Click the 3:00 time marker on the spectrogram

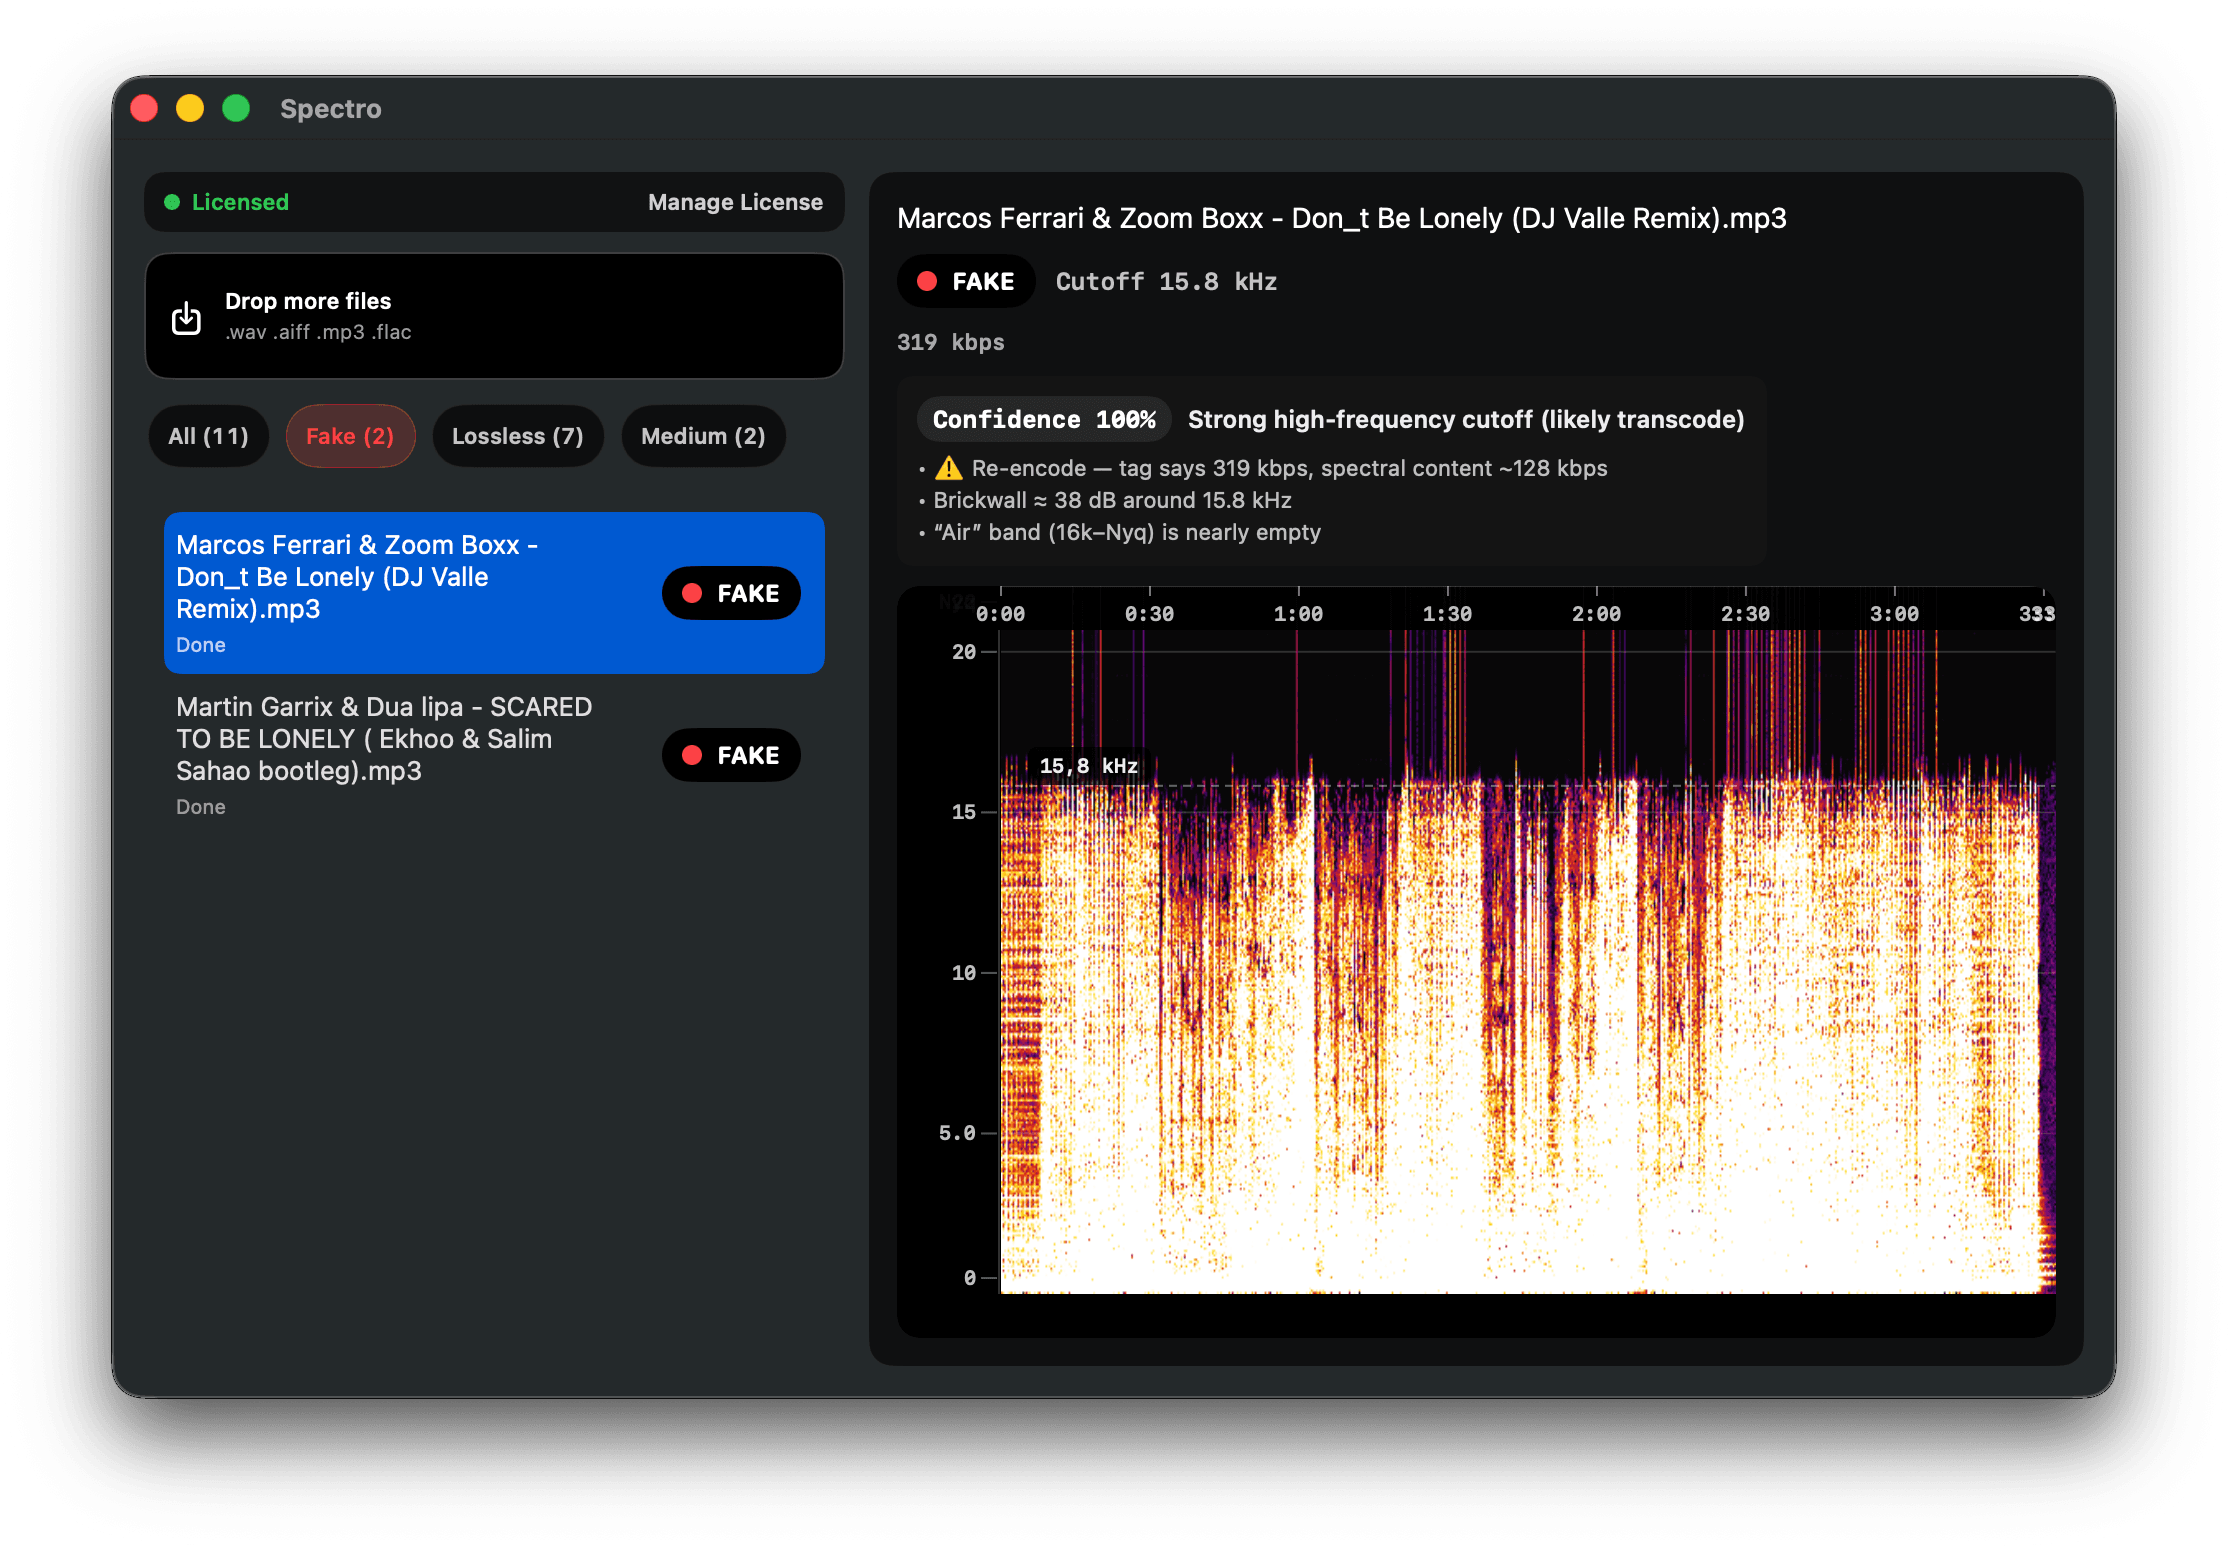1894,614
